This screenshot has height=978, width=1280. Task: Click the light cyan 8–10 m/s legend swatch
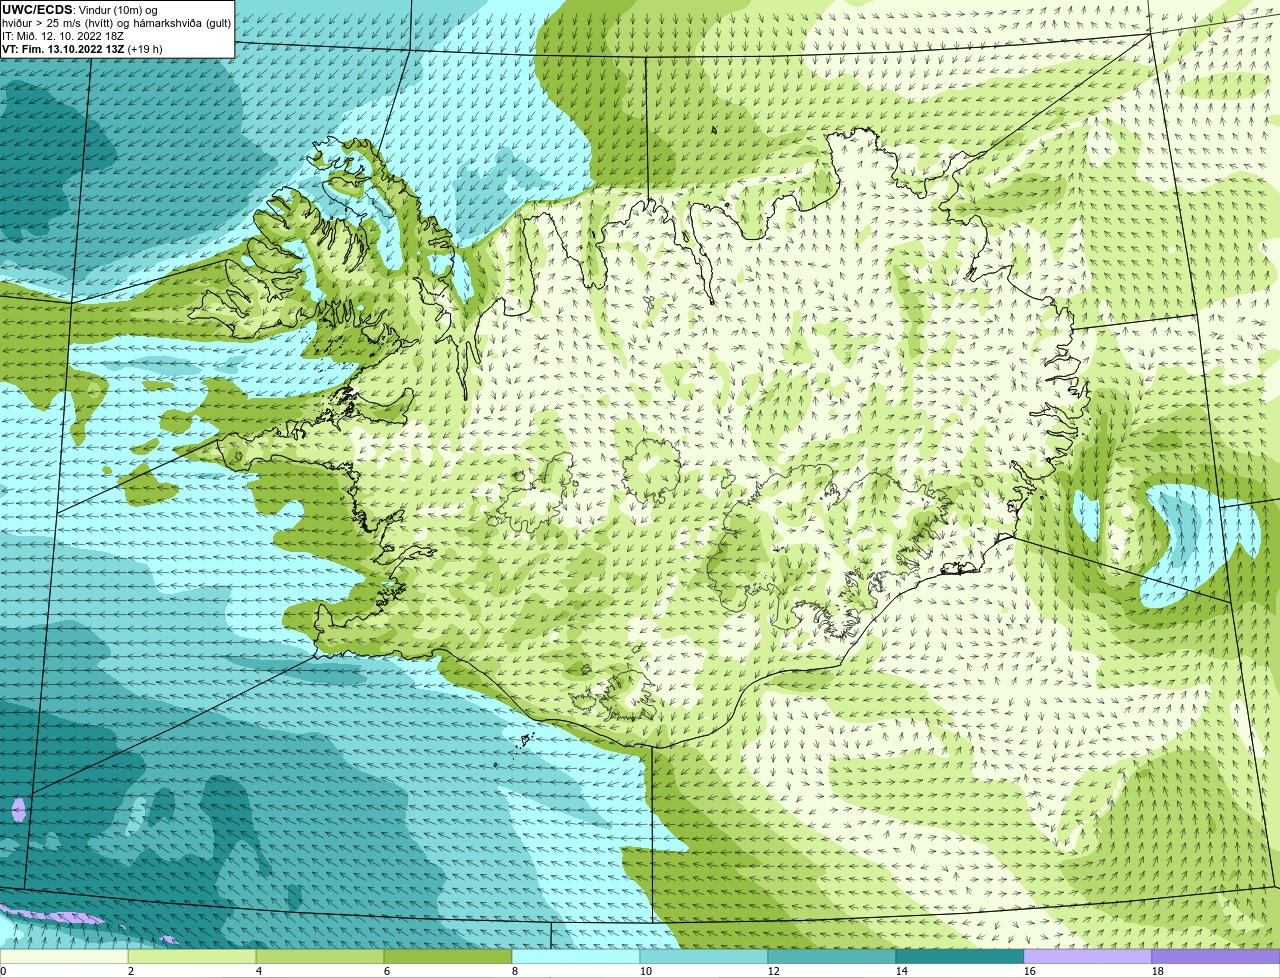(576, 957)
